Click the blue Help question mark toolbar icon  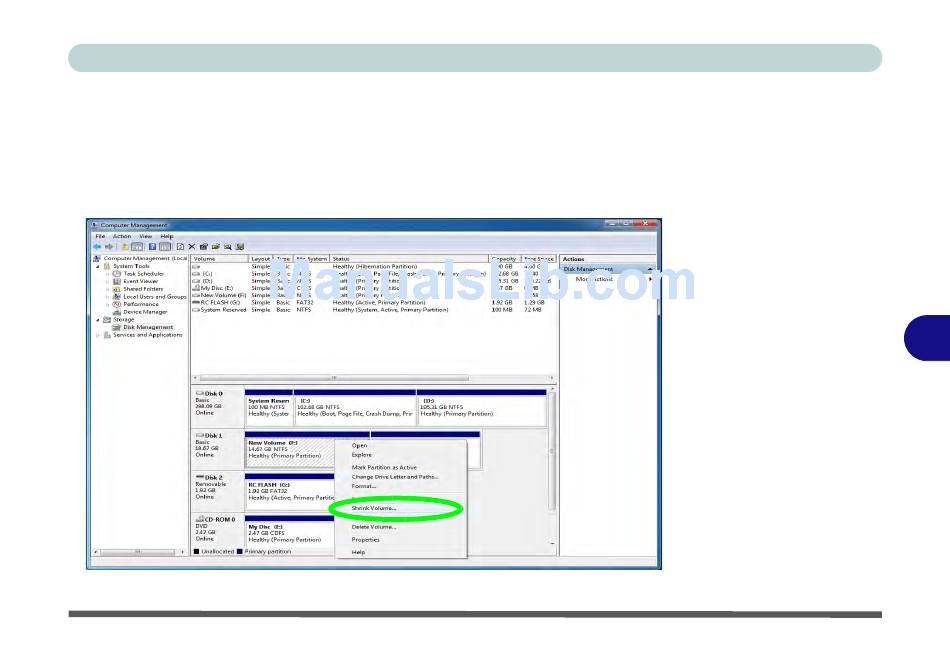pyautogui.click(x=152, y=247)
